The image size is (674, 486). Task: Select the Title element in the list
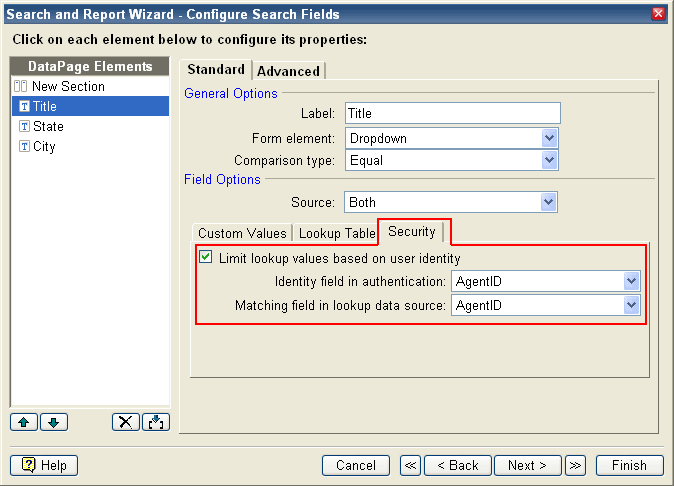(x=91, y=106)
